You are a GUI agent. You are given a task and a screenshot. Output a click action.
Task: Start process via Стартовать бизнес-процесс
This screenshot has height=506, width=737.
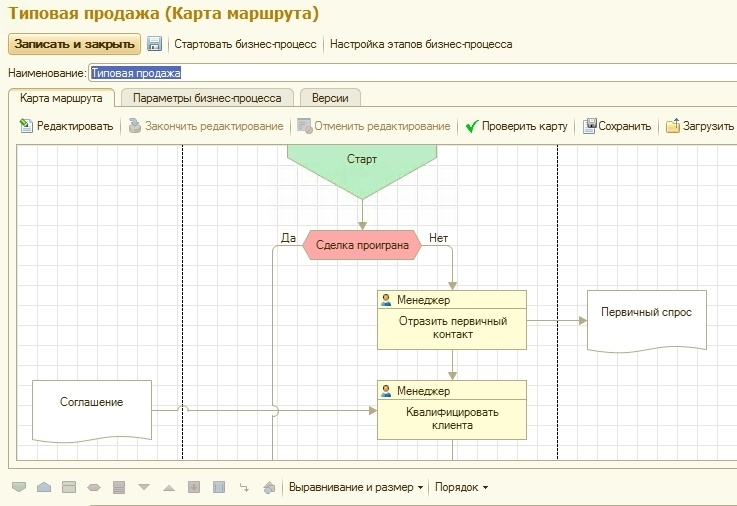point(245,44)
